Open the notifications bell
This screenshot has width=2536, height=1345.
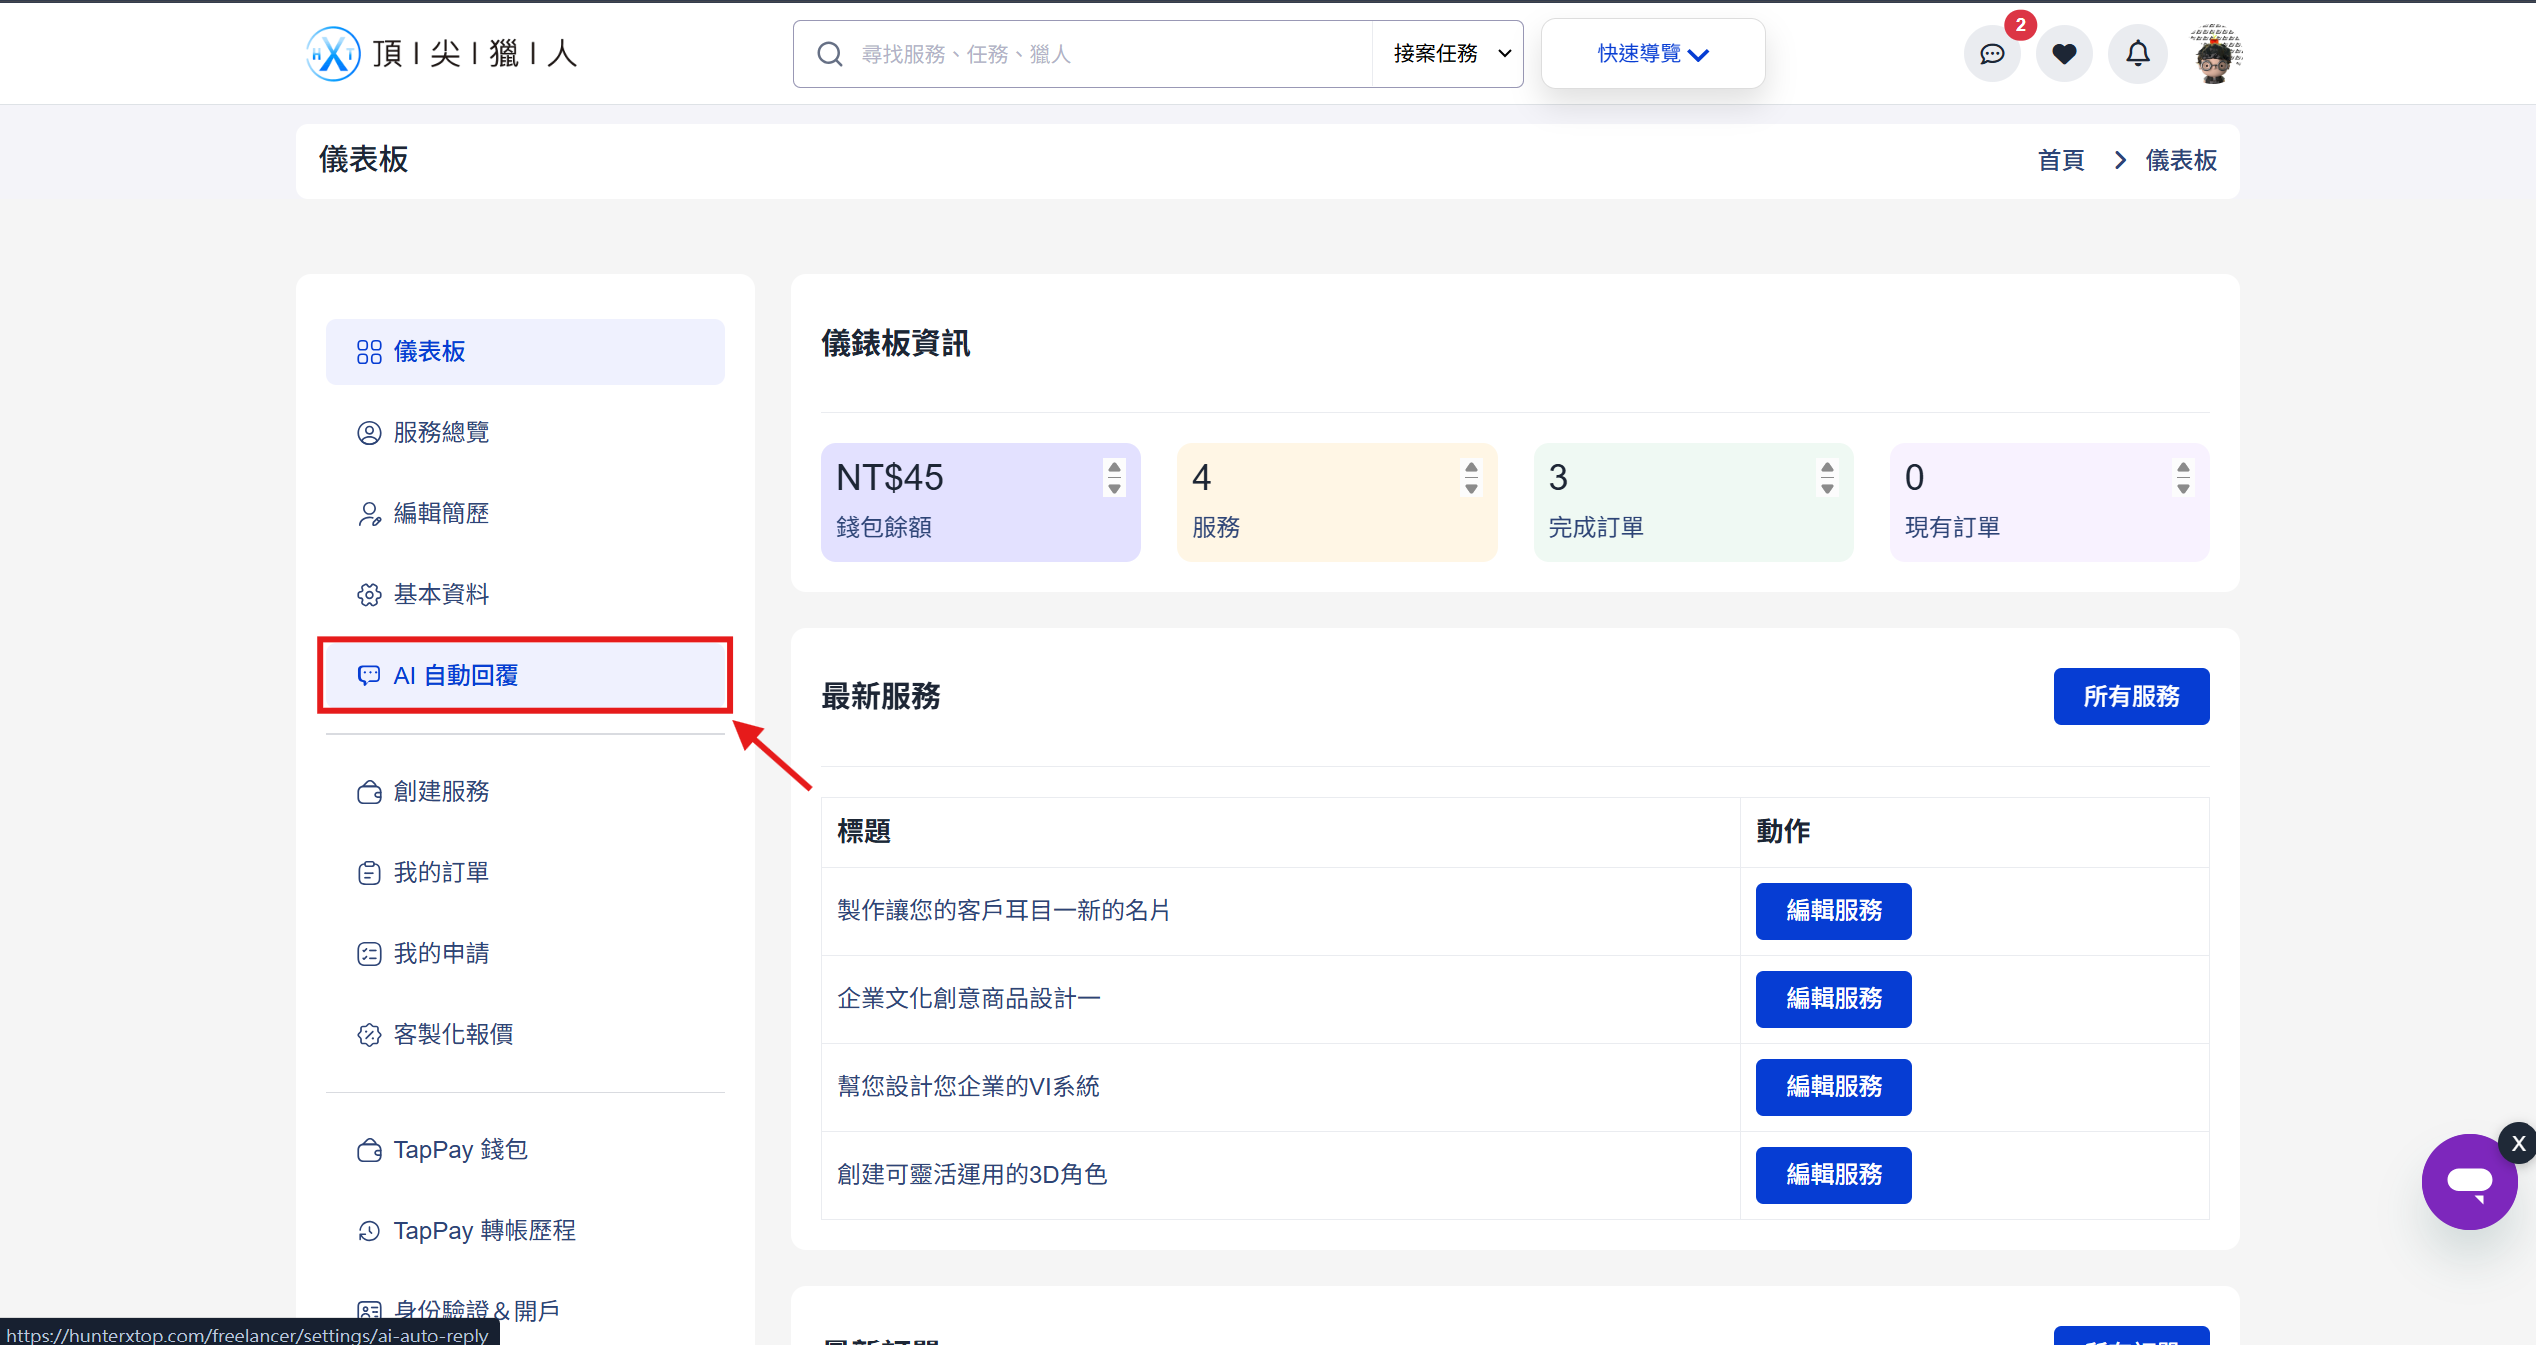pyautogui.click(x=2137, y=54)
